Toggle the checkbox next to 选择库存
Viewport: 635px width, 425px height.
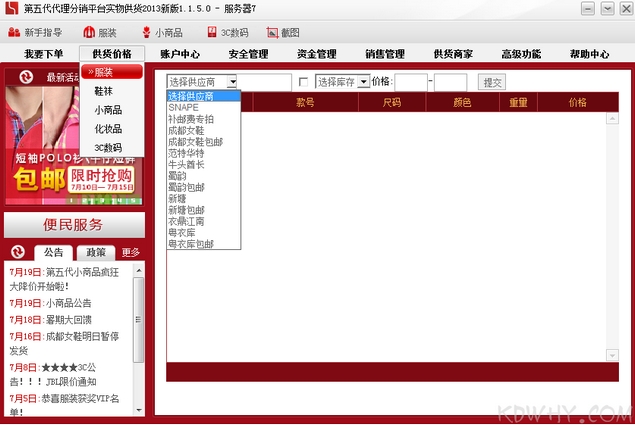304,82
